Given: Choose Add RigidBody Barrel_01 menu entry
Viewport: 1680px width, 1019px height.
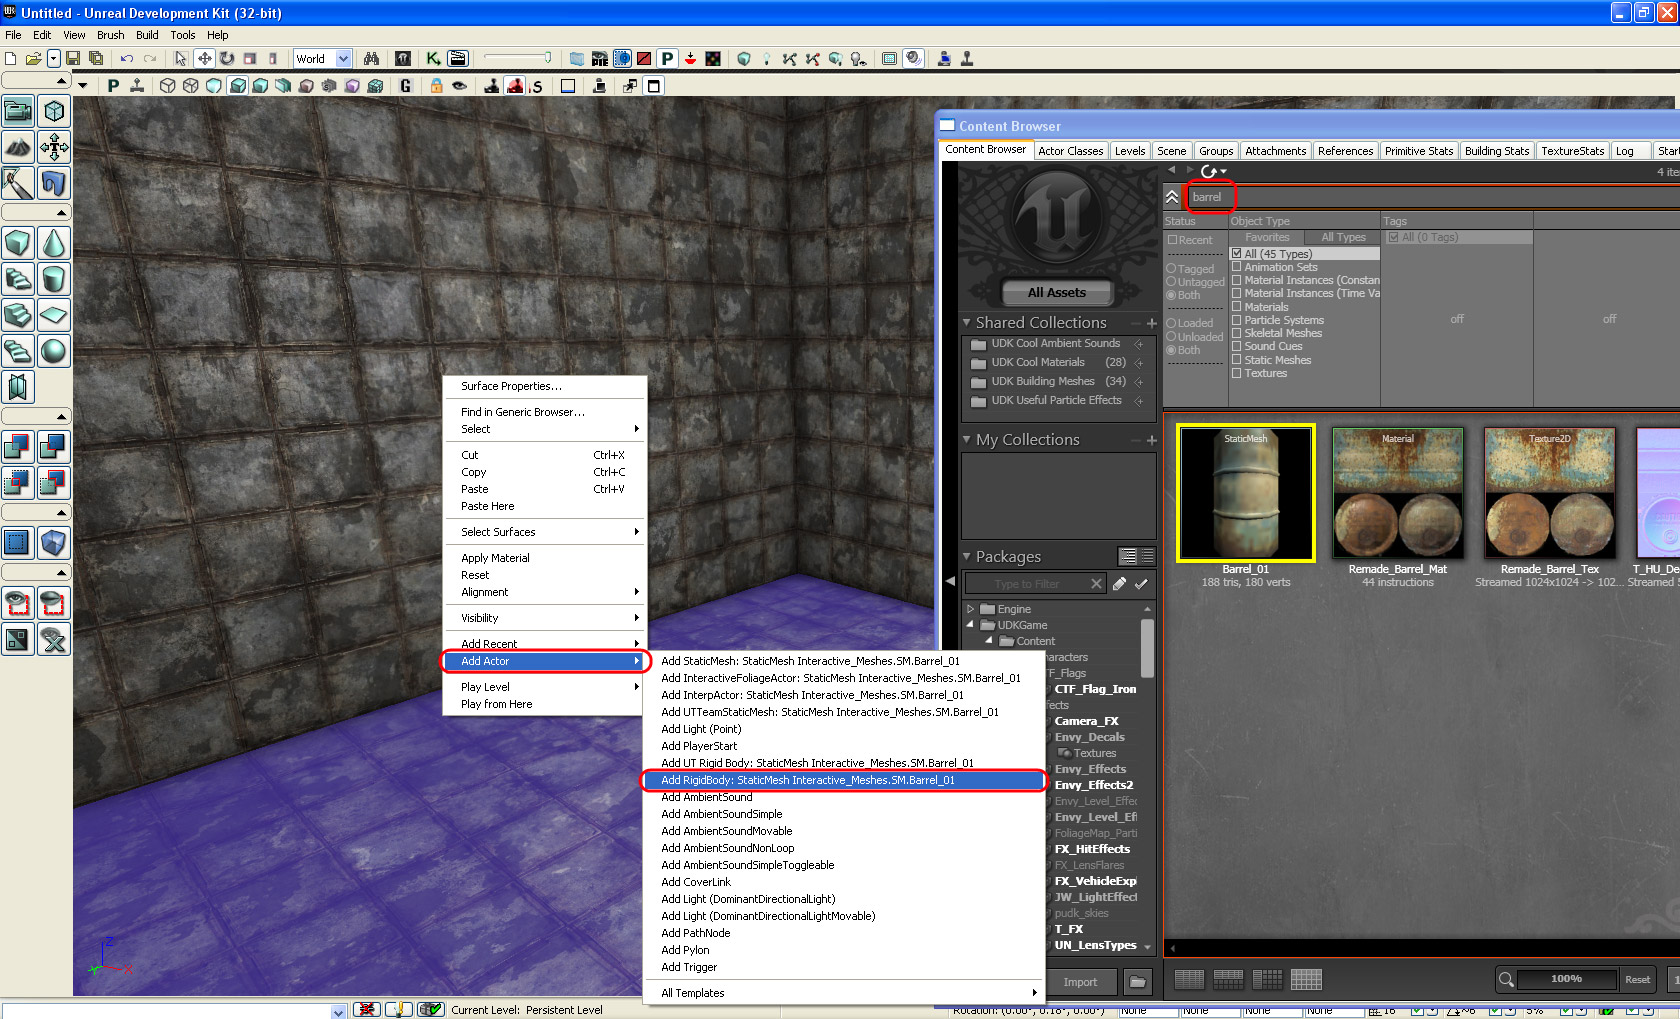Looking at the screenshot, I should (844, 780).
